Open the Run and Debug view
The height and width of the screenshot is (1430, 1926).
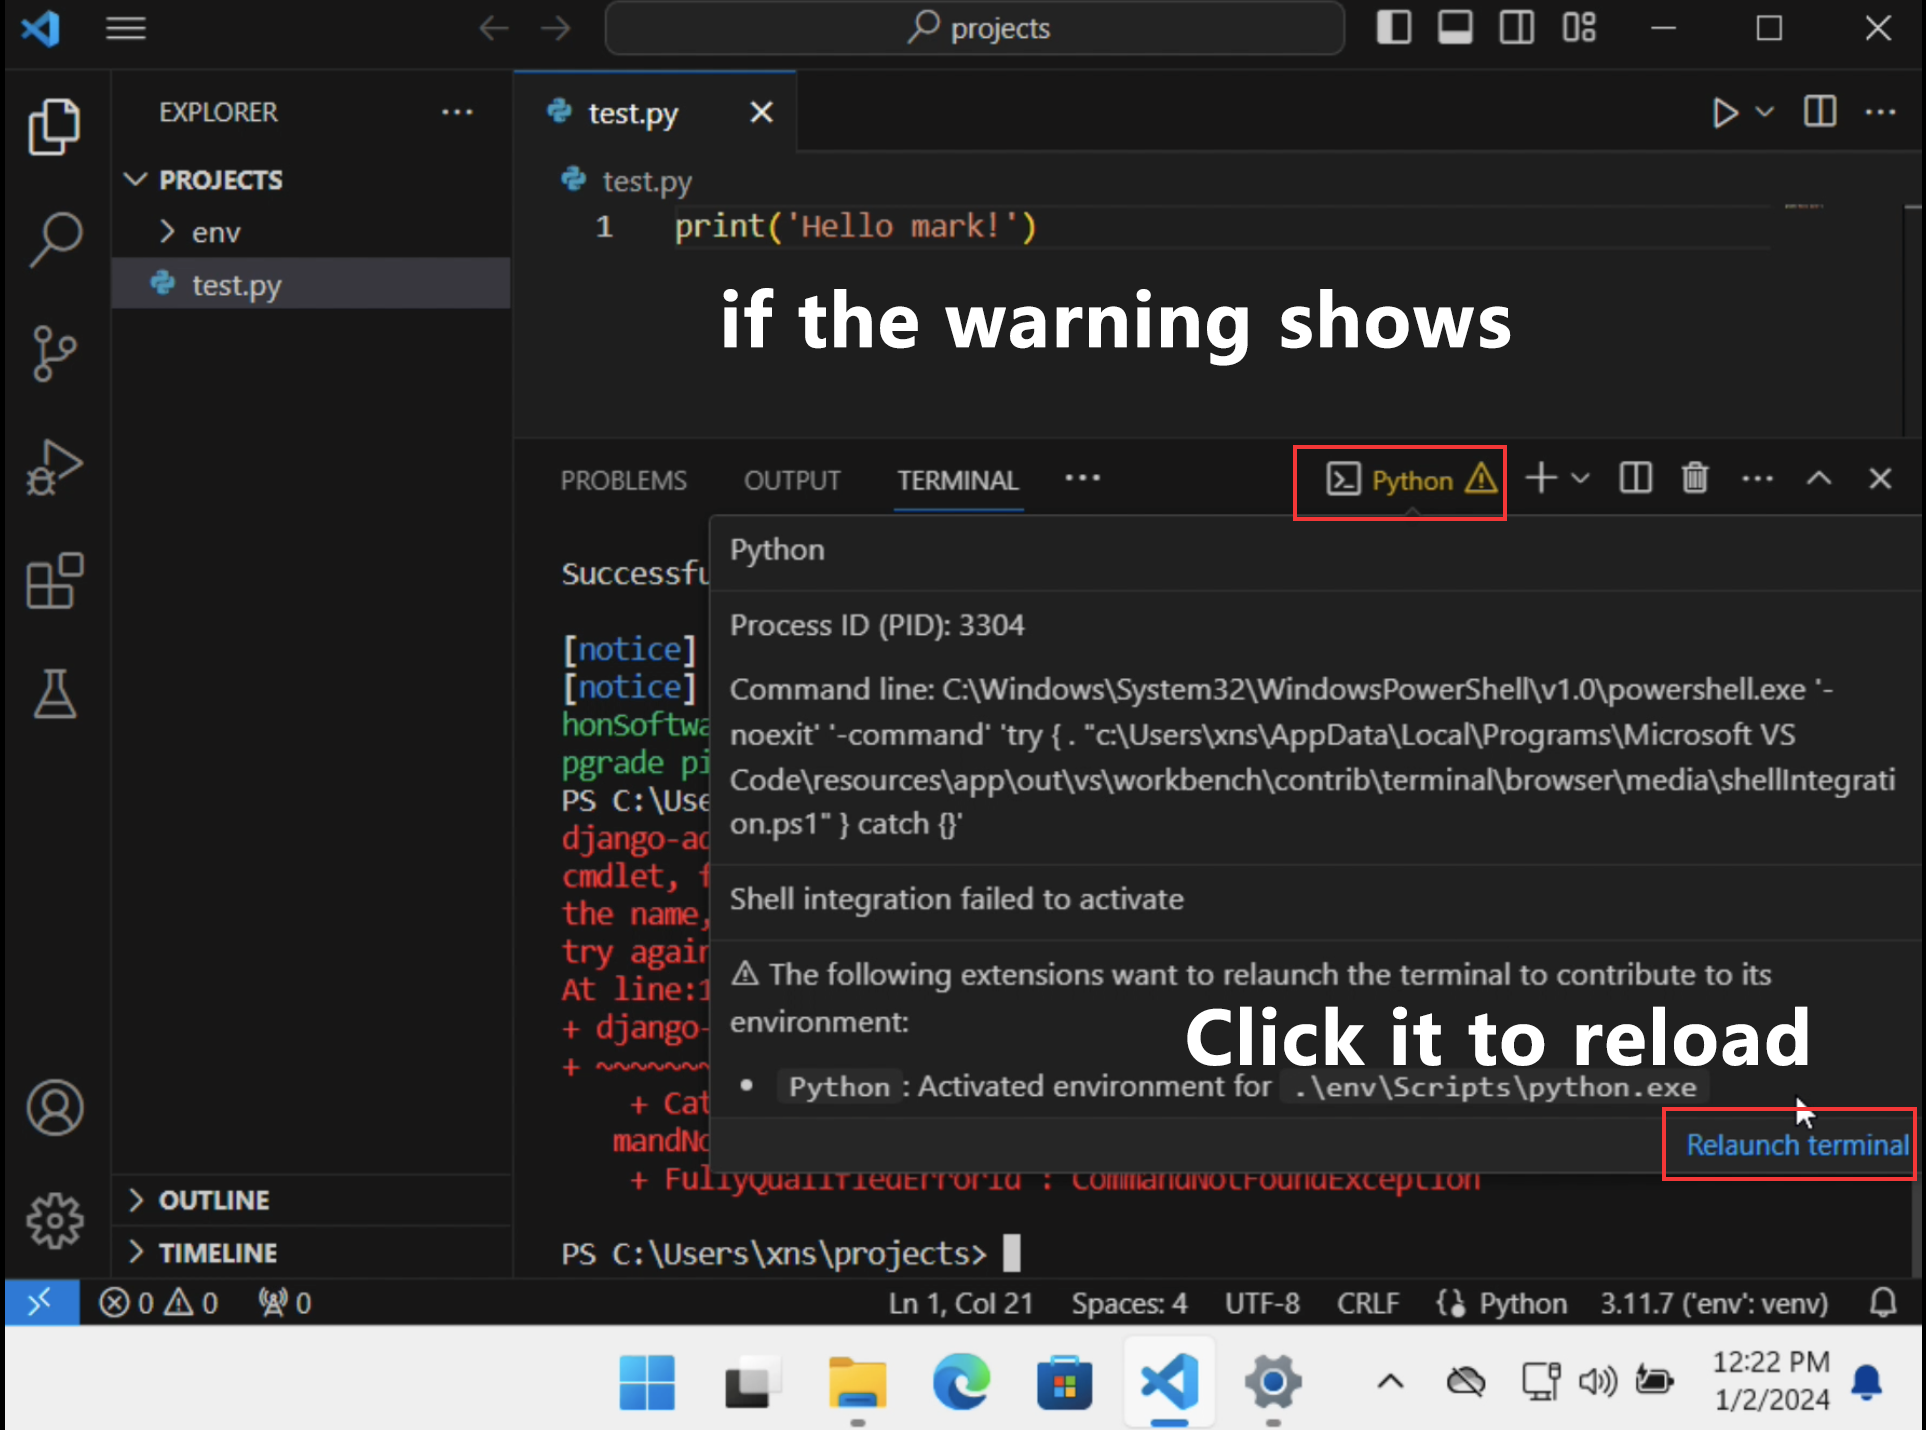[x=54, y=467]
